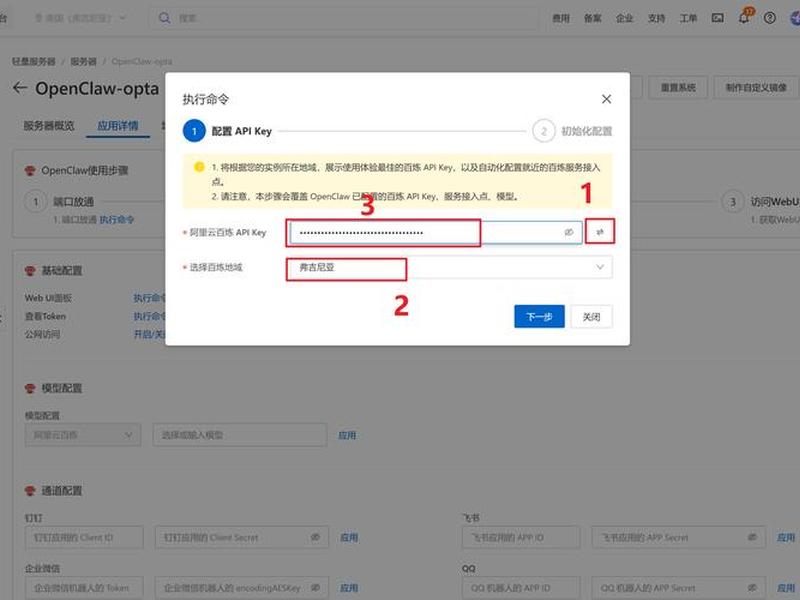Screen dimensions: 800x600
Task: Focus the 企业微信机器人的 Token field
Action: (x=84, y=588)
